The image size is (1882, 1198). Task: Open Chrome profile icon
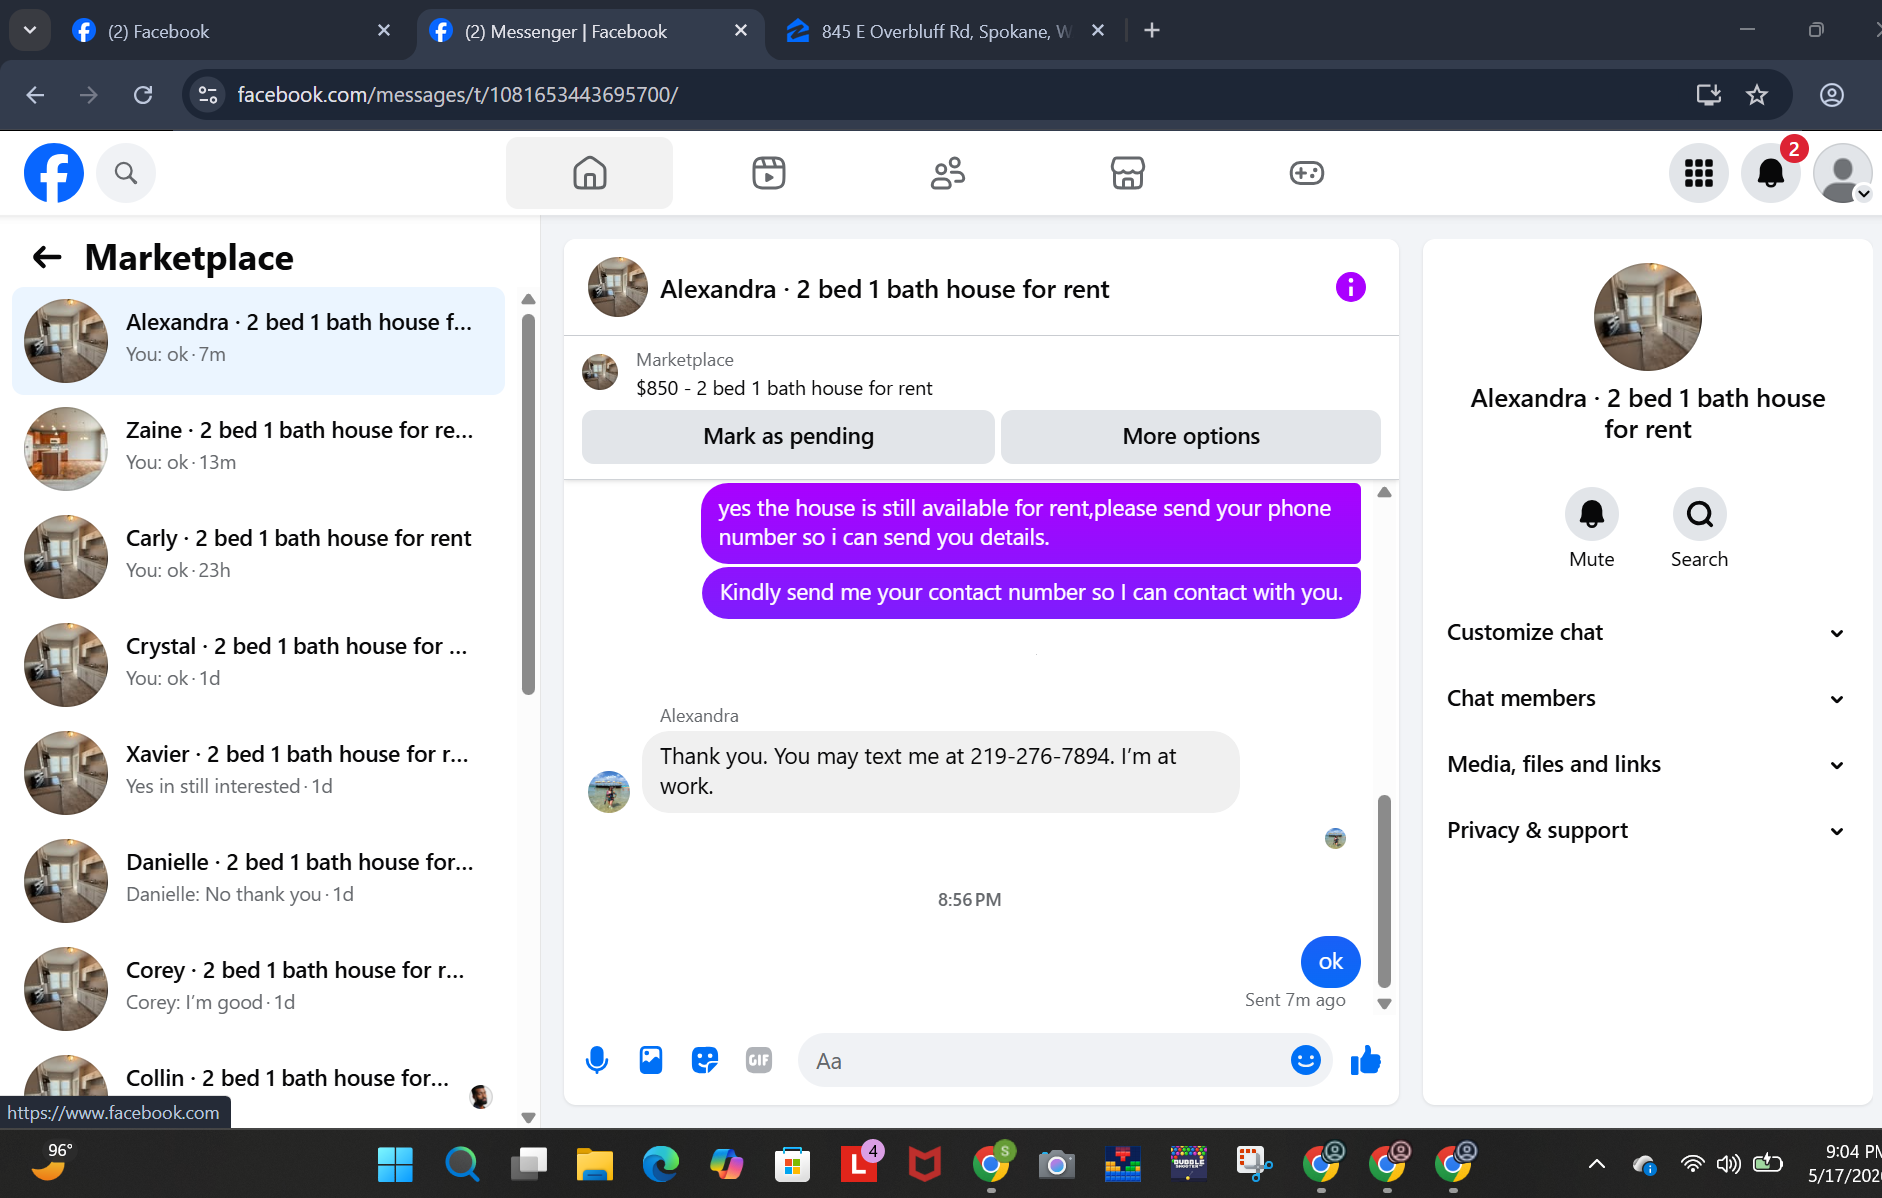[1832, 95]
